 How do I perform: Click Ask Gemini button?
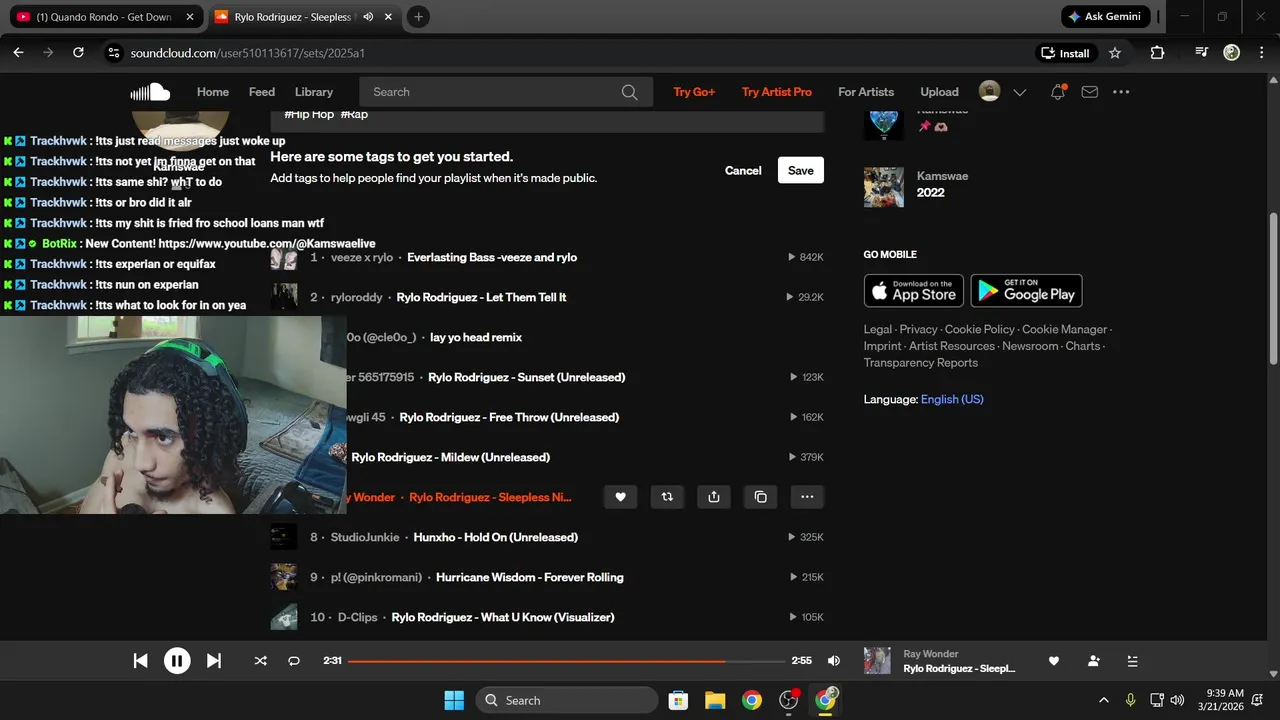pos(1105,17)
